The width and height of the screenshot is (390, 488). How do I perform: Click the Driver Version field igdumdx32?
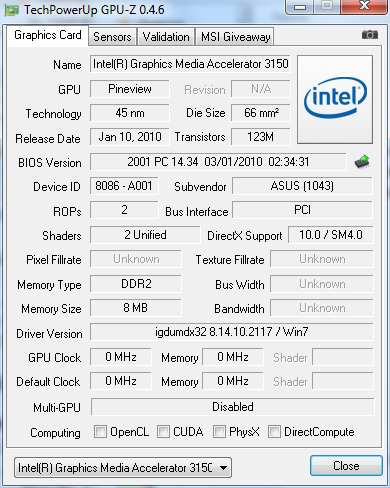point(232,332)
